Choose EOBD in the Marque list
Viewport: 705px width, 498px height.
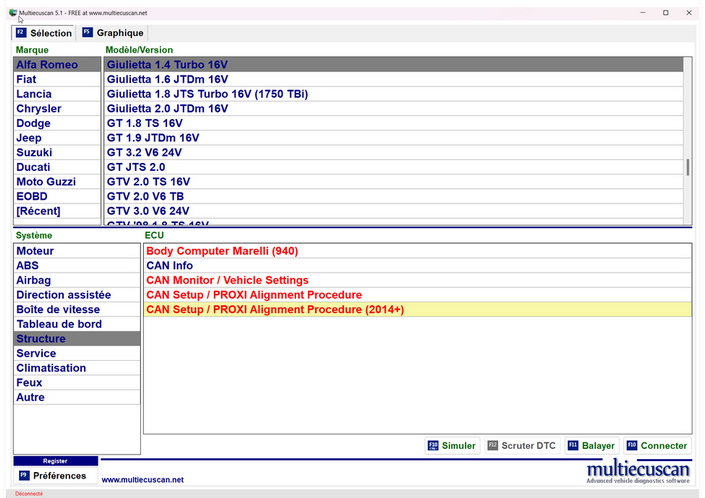57,196
